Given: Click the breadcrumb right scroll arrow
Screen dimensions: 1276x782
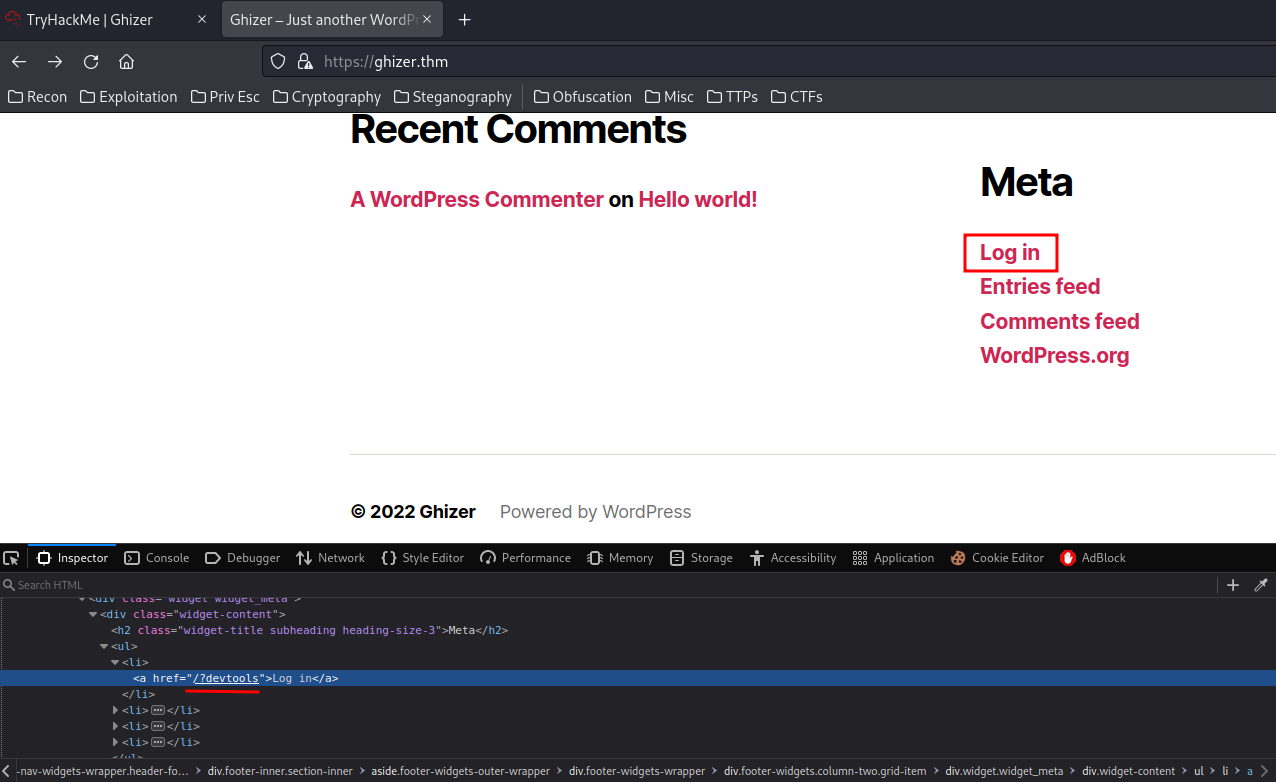Looking at the screenshot, I should click(1267, 771).
